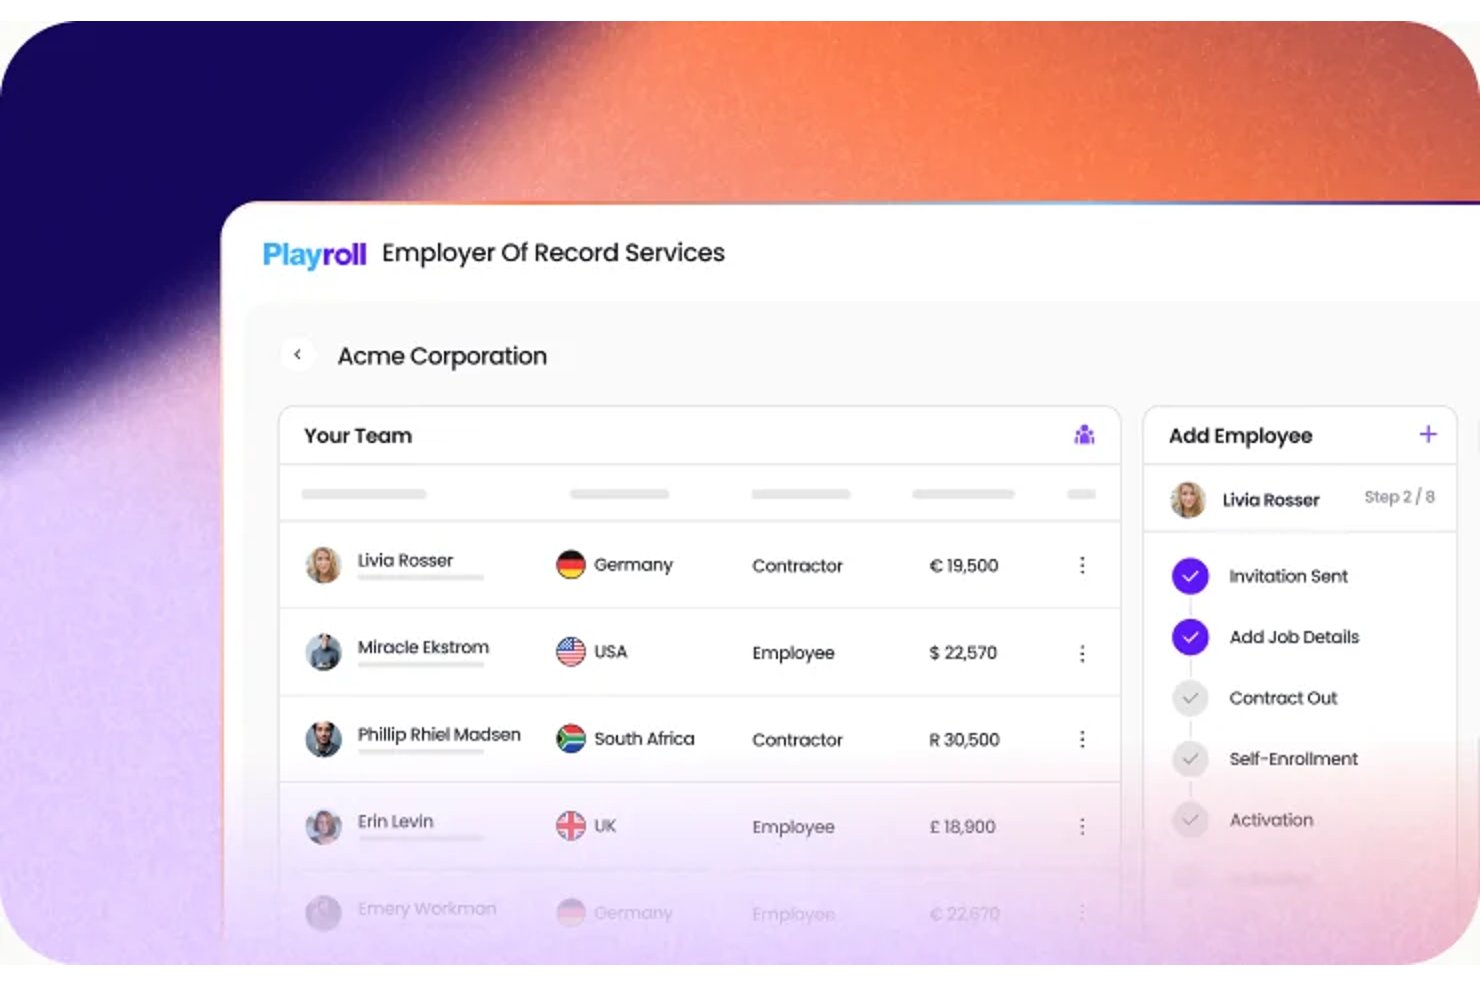Go back with the arrow beside Acme Corporation
The width and height of the screenshot is (1480, 987).
pos(297,354)
